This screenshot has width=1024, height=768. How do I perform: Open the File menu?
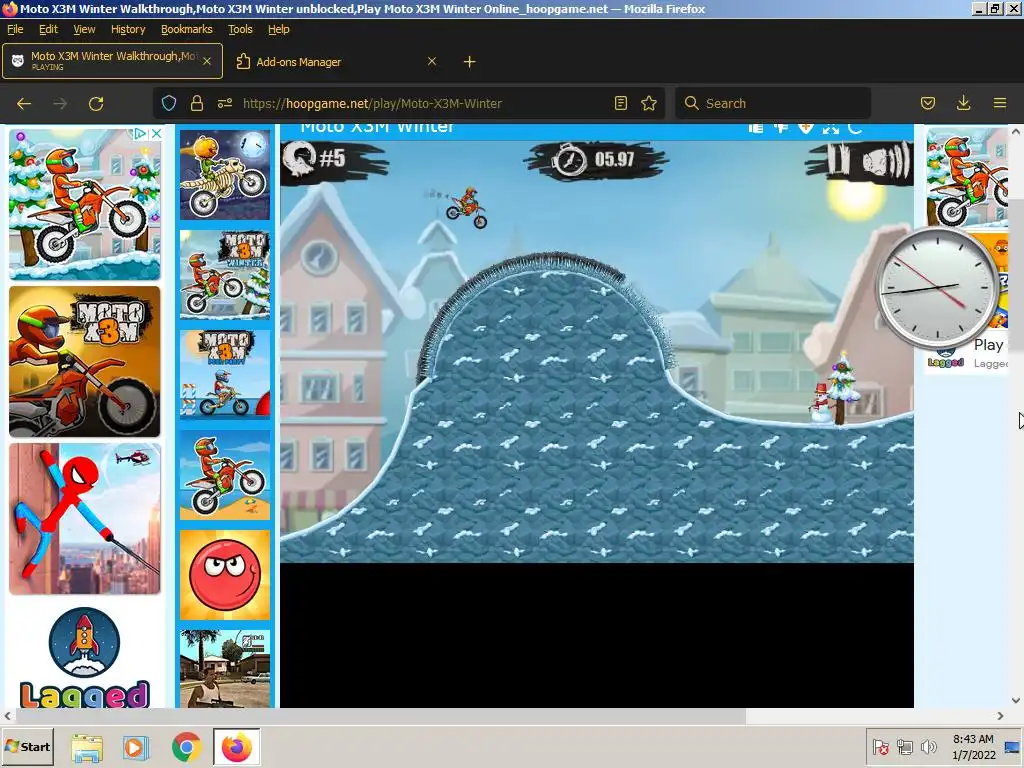pyautogui.click(x=15, y=29)
